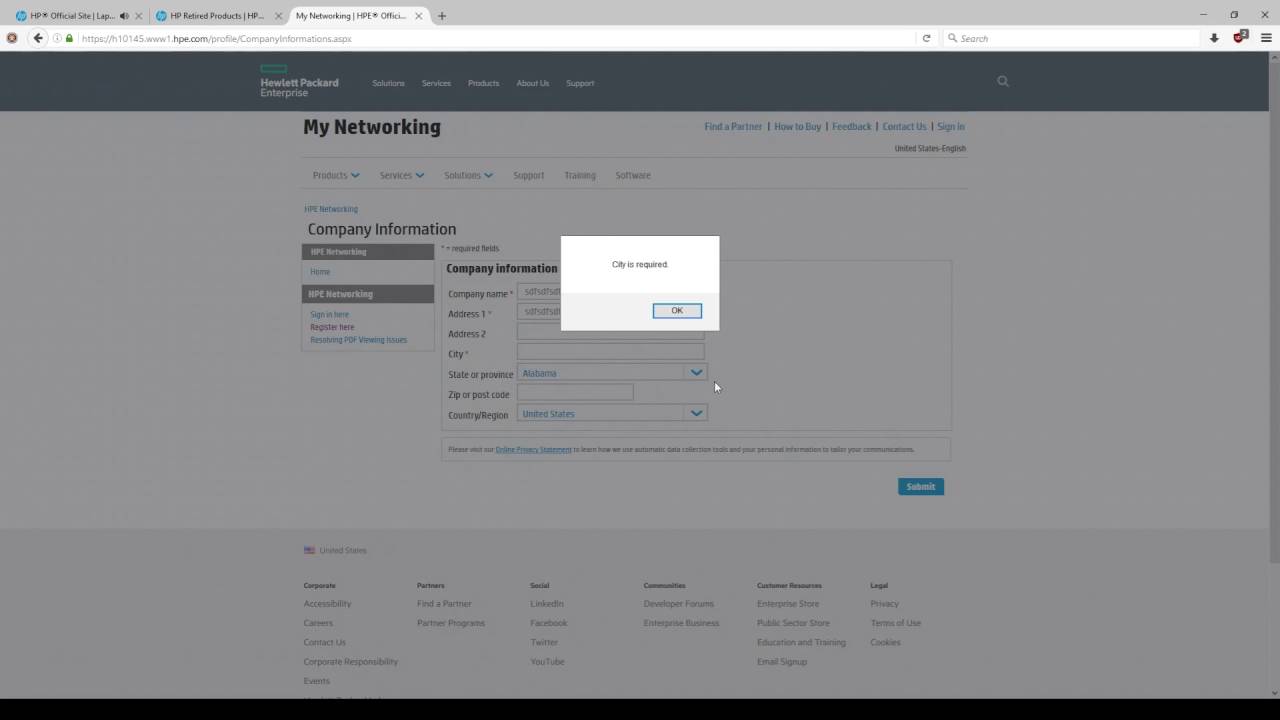Click the site search magnifier icon
The image size is (1280, 720).
pyautogui.click(x=1003, y=82)
